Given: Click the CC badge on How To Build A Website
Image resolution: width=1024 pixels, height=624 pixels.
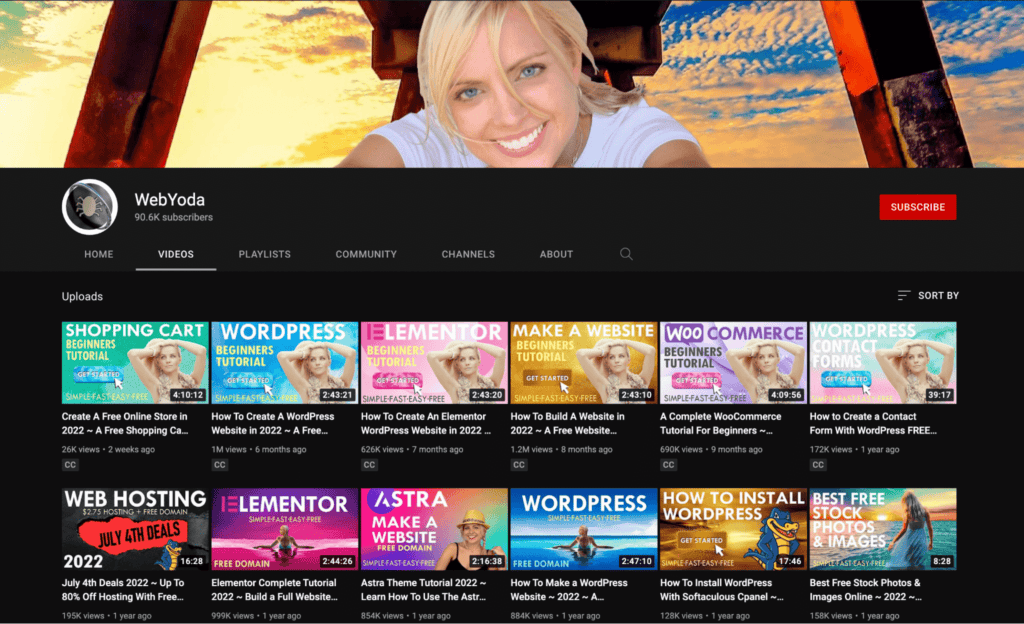Looking at the screenshot, I should (x=517, y=464).
